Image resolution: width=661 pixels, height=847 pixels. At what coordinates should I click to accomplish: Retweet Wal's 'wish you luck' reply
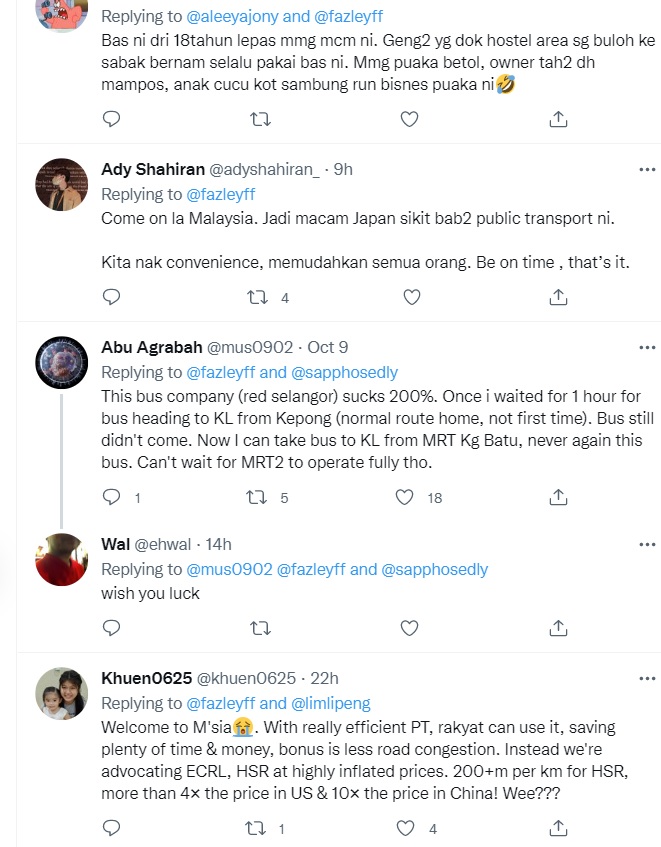(260, 628)
